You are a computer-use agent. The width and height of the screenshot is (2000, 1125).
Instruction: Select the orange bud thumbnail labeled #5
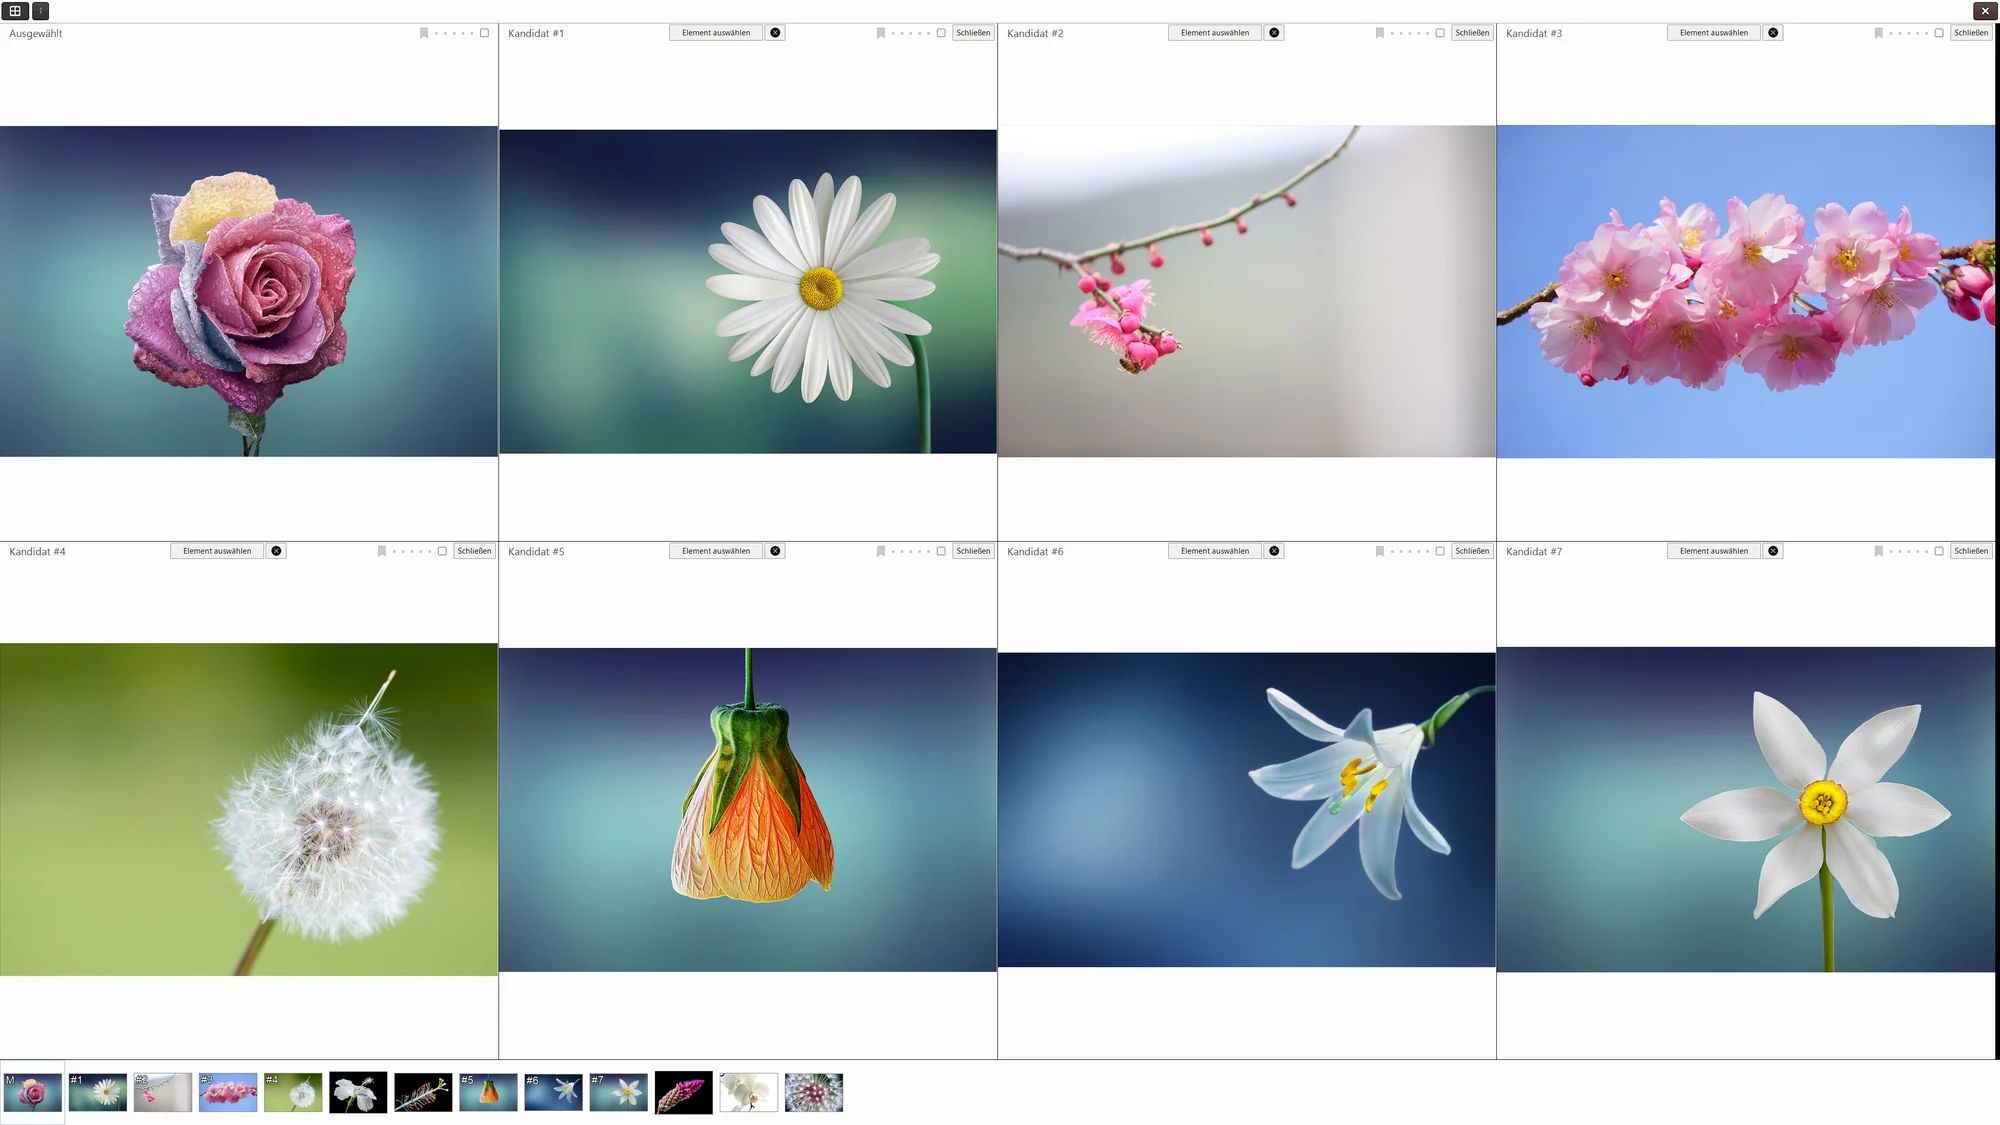coord(488,1093)
